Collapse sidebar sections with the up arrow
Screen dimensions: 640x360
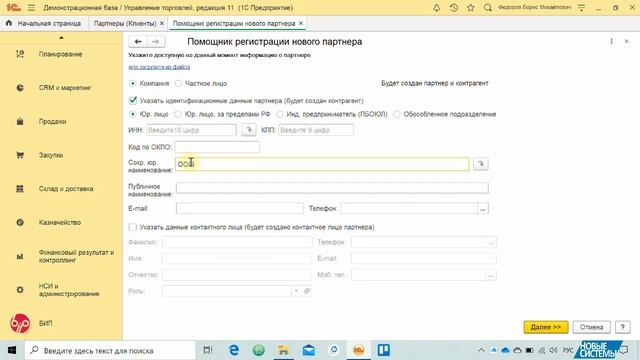[61, 38]
